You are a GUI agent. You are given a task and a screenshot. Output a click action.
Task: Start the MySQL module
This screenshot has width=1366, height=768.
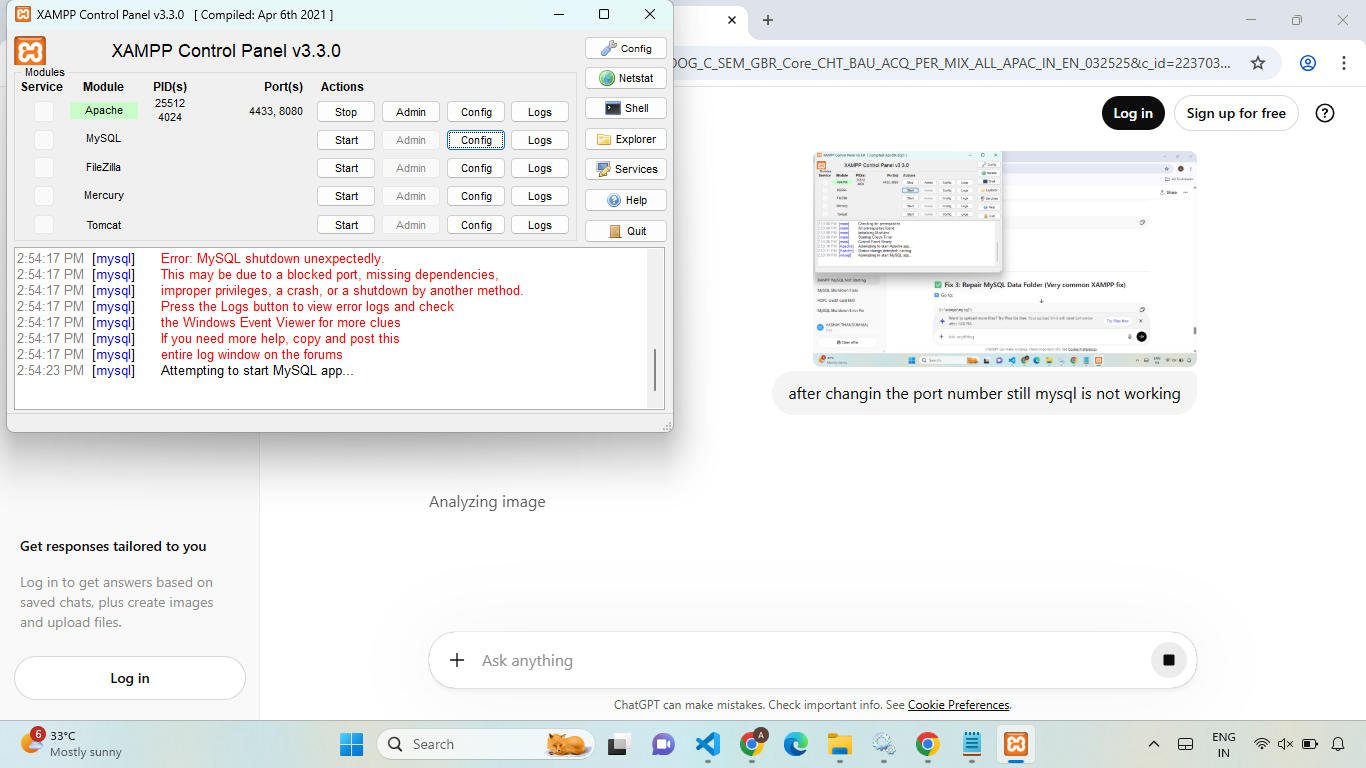pyautogui.click(x=346, y=140)
